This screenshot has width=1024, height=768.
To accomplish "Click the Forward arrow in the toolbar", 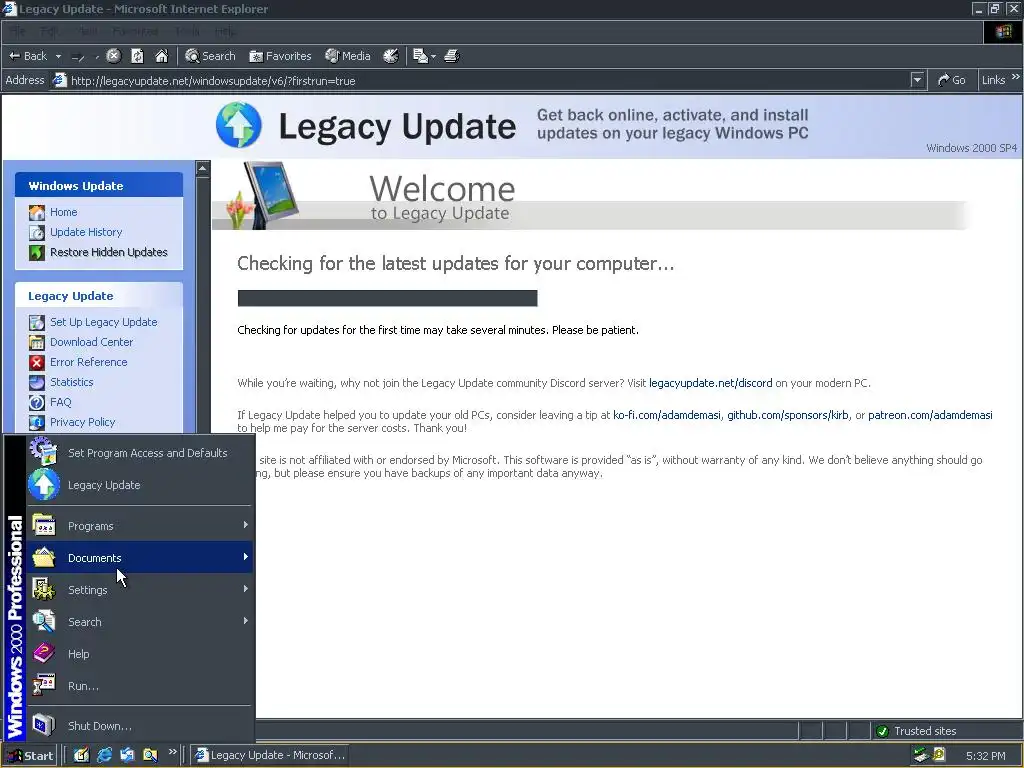I will click(x=78, y=56).
